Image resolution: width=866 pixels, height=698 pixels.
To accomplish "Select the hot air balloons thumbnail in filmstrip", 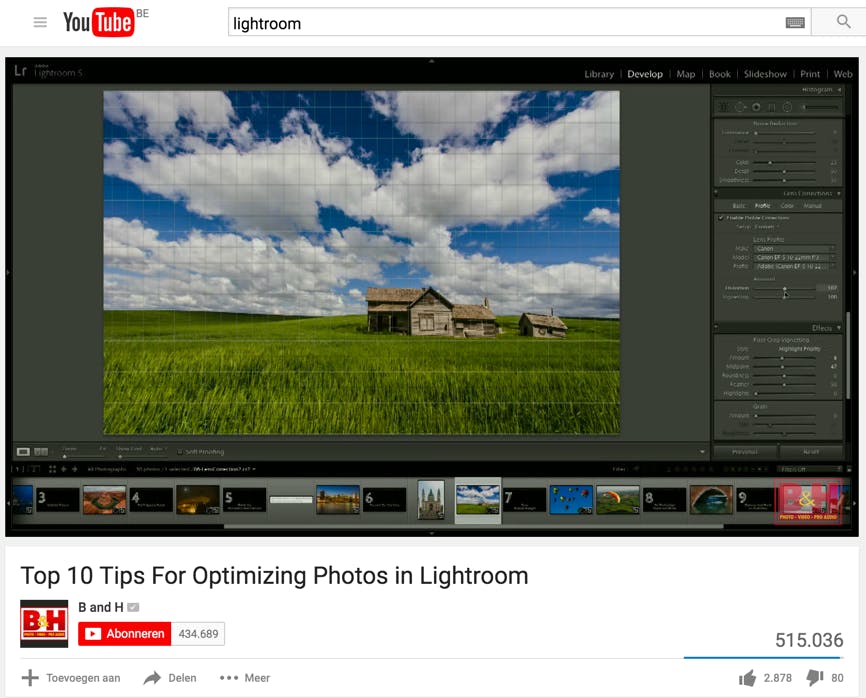I will pos(571,500).
